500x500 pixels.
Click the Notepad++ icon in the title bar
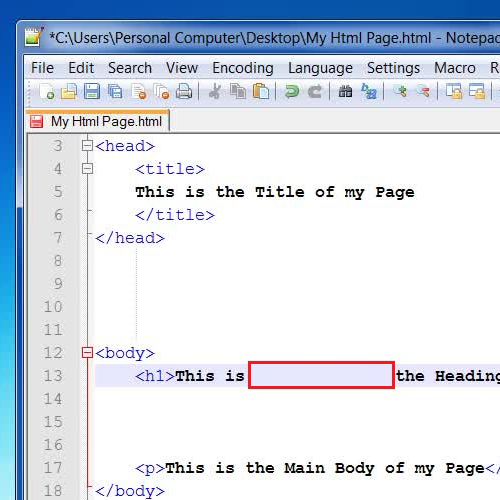click(34, 37)
